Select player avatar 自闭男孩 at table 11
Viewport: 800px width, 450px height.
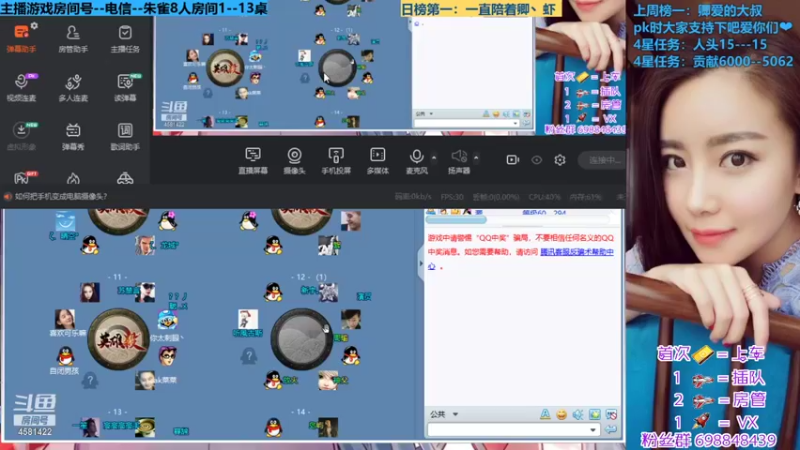(65, 355)
